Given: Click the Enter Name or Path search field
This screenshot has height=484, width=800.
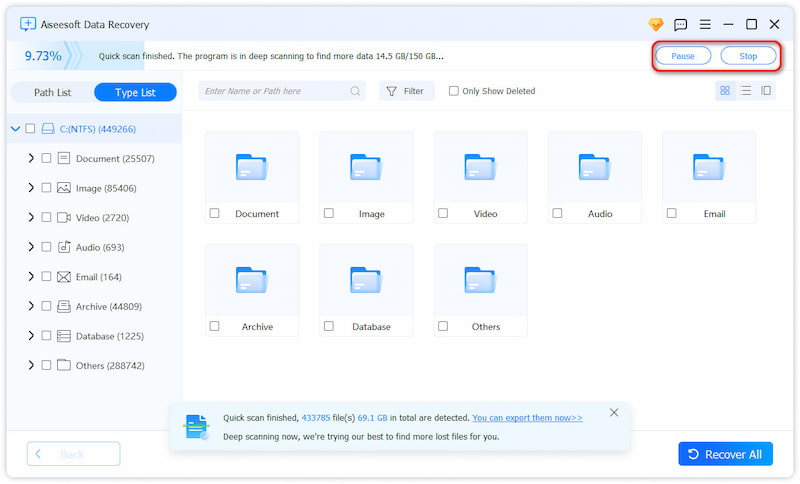Looking at the screenshot, I should pyautogui.click(x=275, y=91).
